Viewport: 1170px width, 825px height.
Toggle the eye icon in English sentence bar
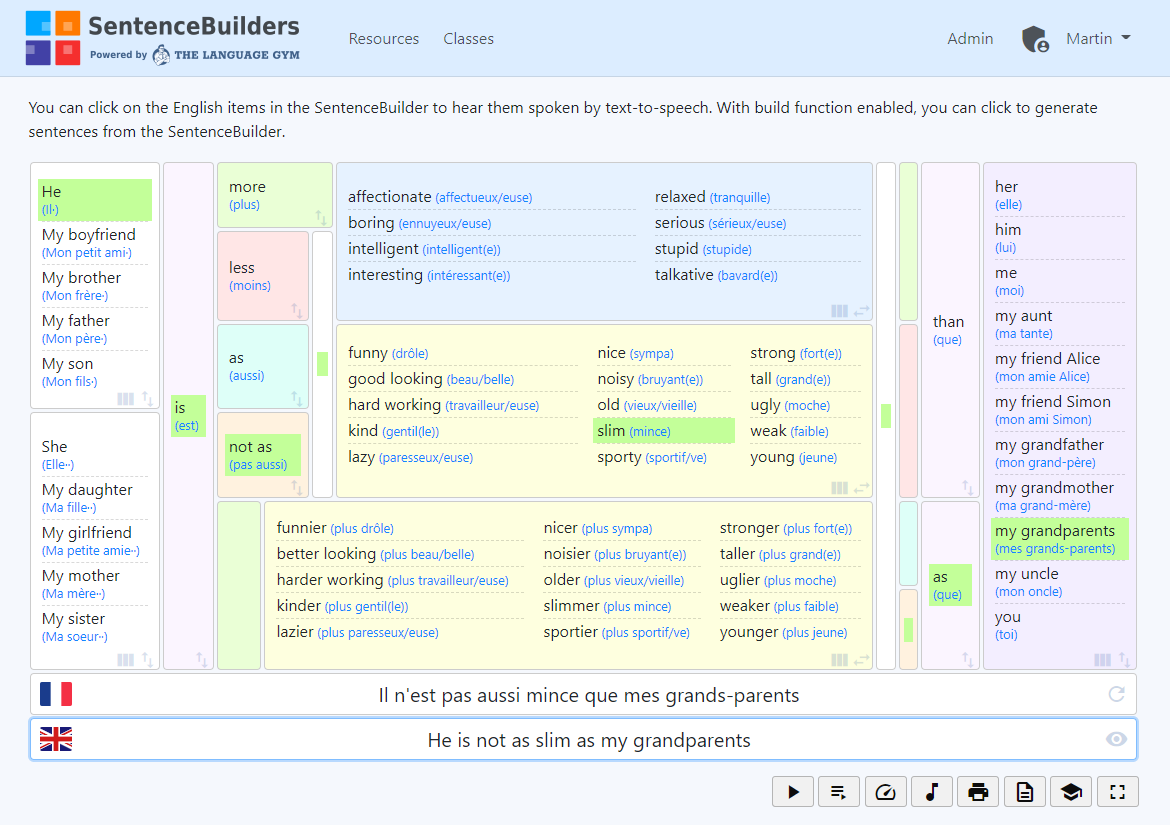(1116, 739)
